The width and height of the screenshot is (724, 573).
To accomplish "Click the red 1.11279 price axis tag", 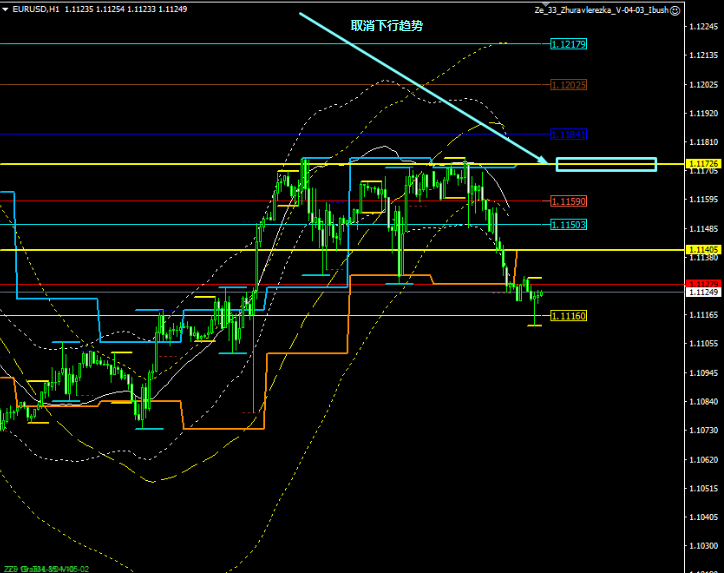I will 703,284.
